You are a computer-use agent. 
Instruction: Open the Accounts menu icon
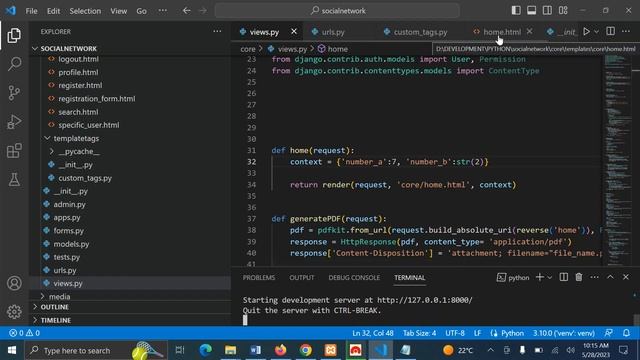click(x=14, y=283)
